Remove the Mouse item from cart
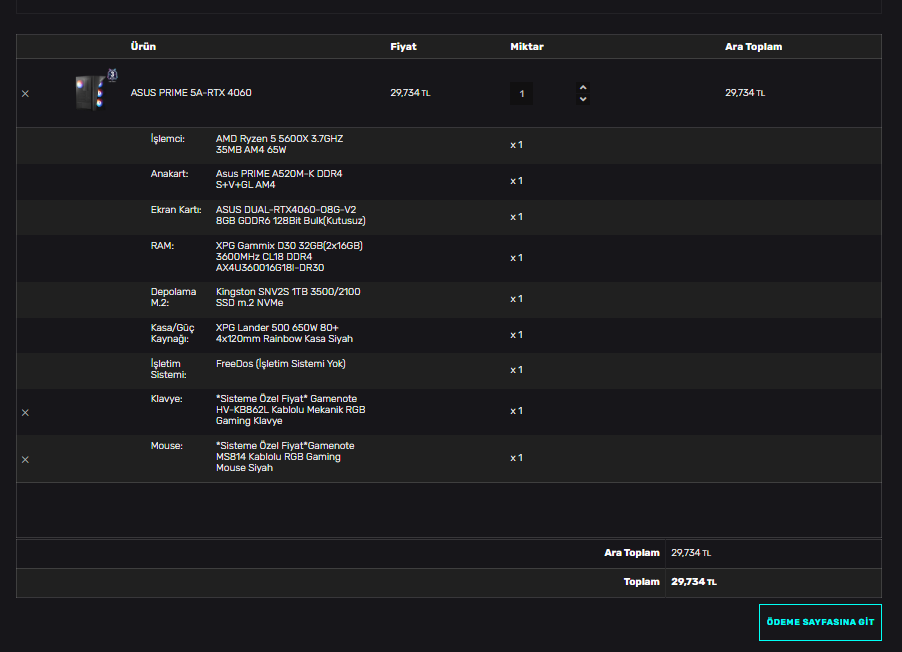902x652 pixels. [x=25, y=460]
